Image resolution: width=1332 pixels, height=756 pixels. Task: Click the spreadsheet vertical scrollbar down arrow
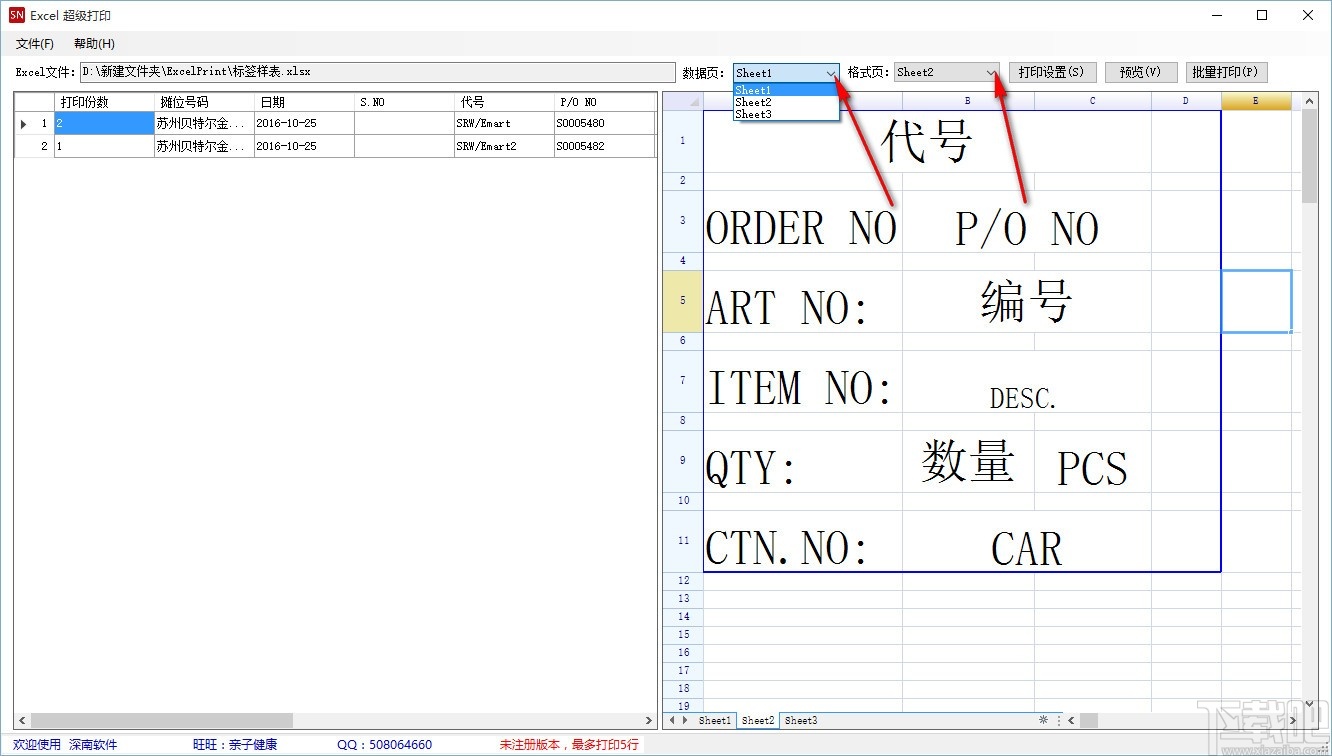1310,704
